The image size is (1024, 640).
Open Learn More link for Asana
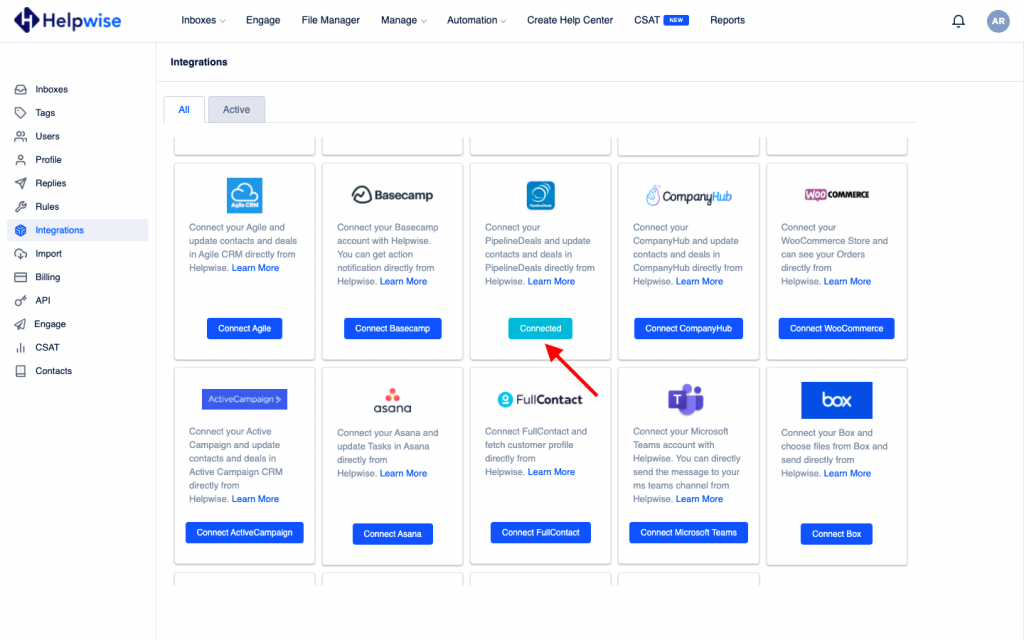[x=404, y=473]
